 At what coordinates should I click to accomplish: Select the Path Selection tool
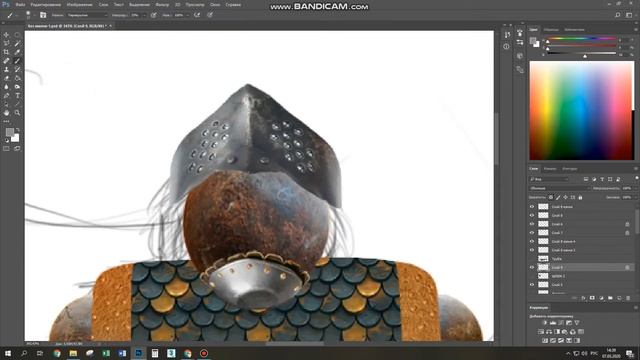(x=6, y=104)
